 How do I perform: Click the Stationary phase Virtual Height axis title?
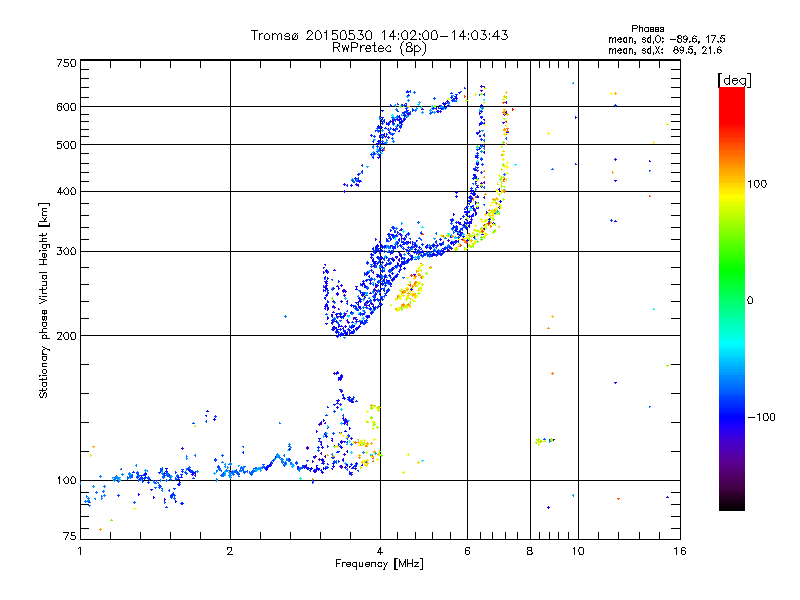click(44, 300)
